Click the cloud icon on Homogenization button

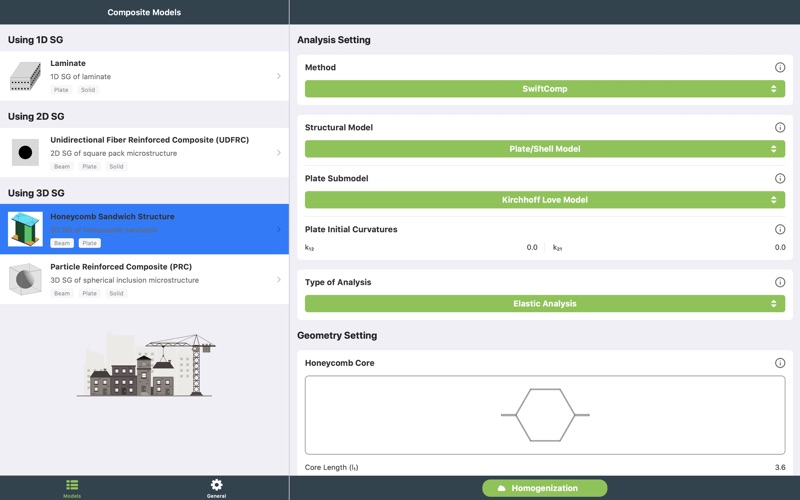(x=501, y=488)
